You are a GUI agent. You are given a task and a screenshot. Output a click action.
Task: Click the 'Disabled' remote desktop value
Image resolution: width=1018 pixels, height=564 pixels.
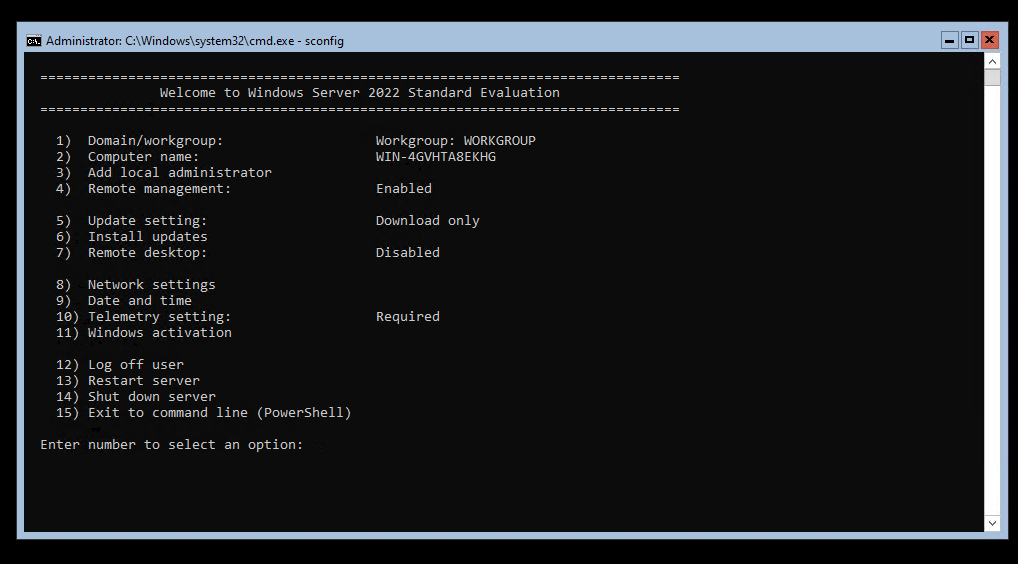(x=408, y=252)
